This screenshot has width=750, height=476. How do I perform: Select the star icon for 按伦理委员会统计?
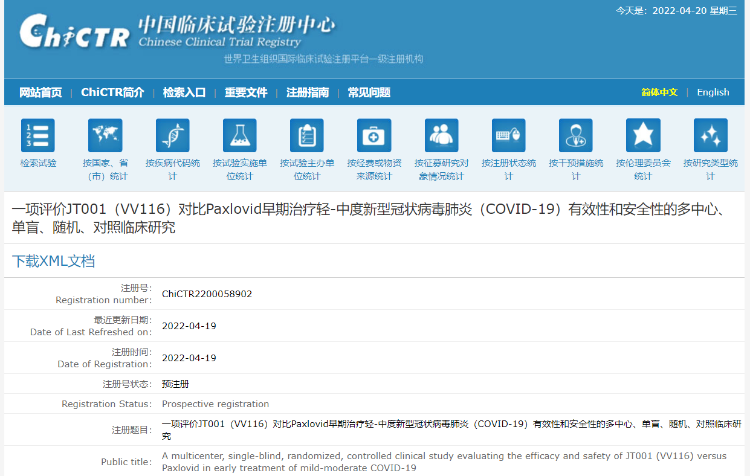point(643,135)
